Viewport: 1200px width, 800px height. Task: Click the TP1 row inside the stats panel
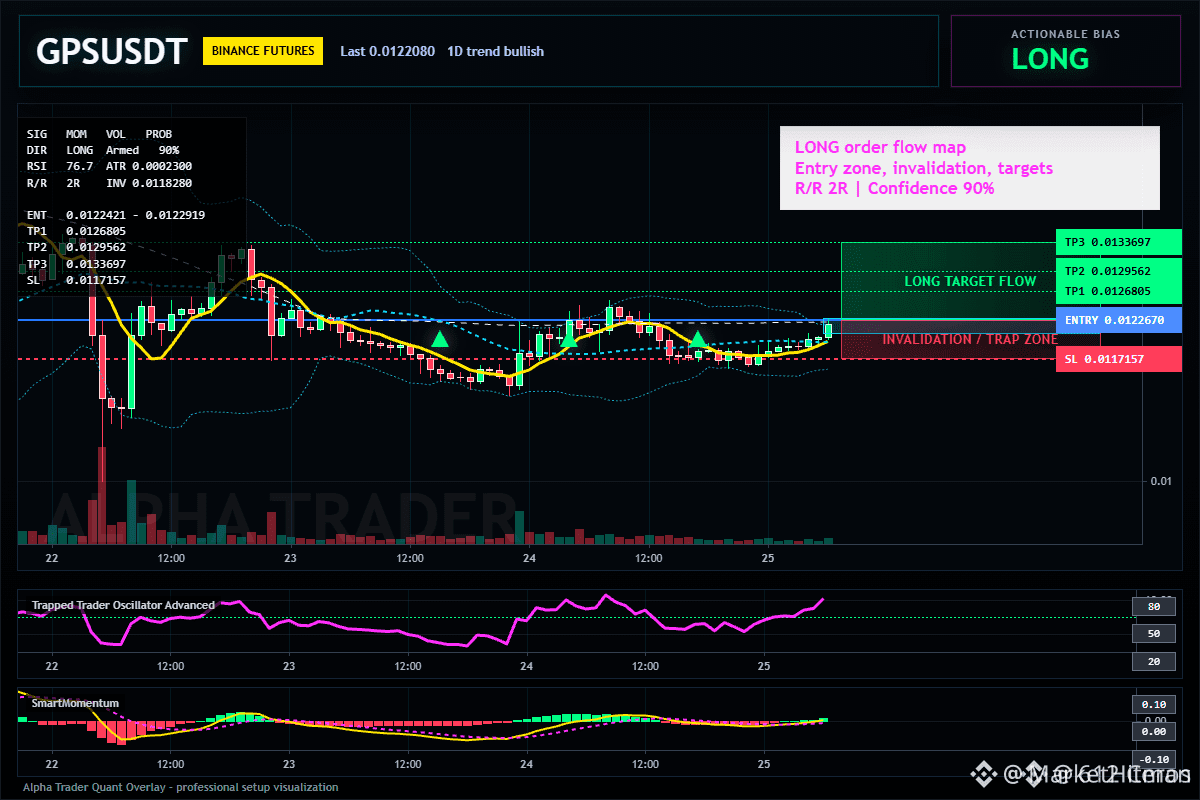[x=76, y=231]
